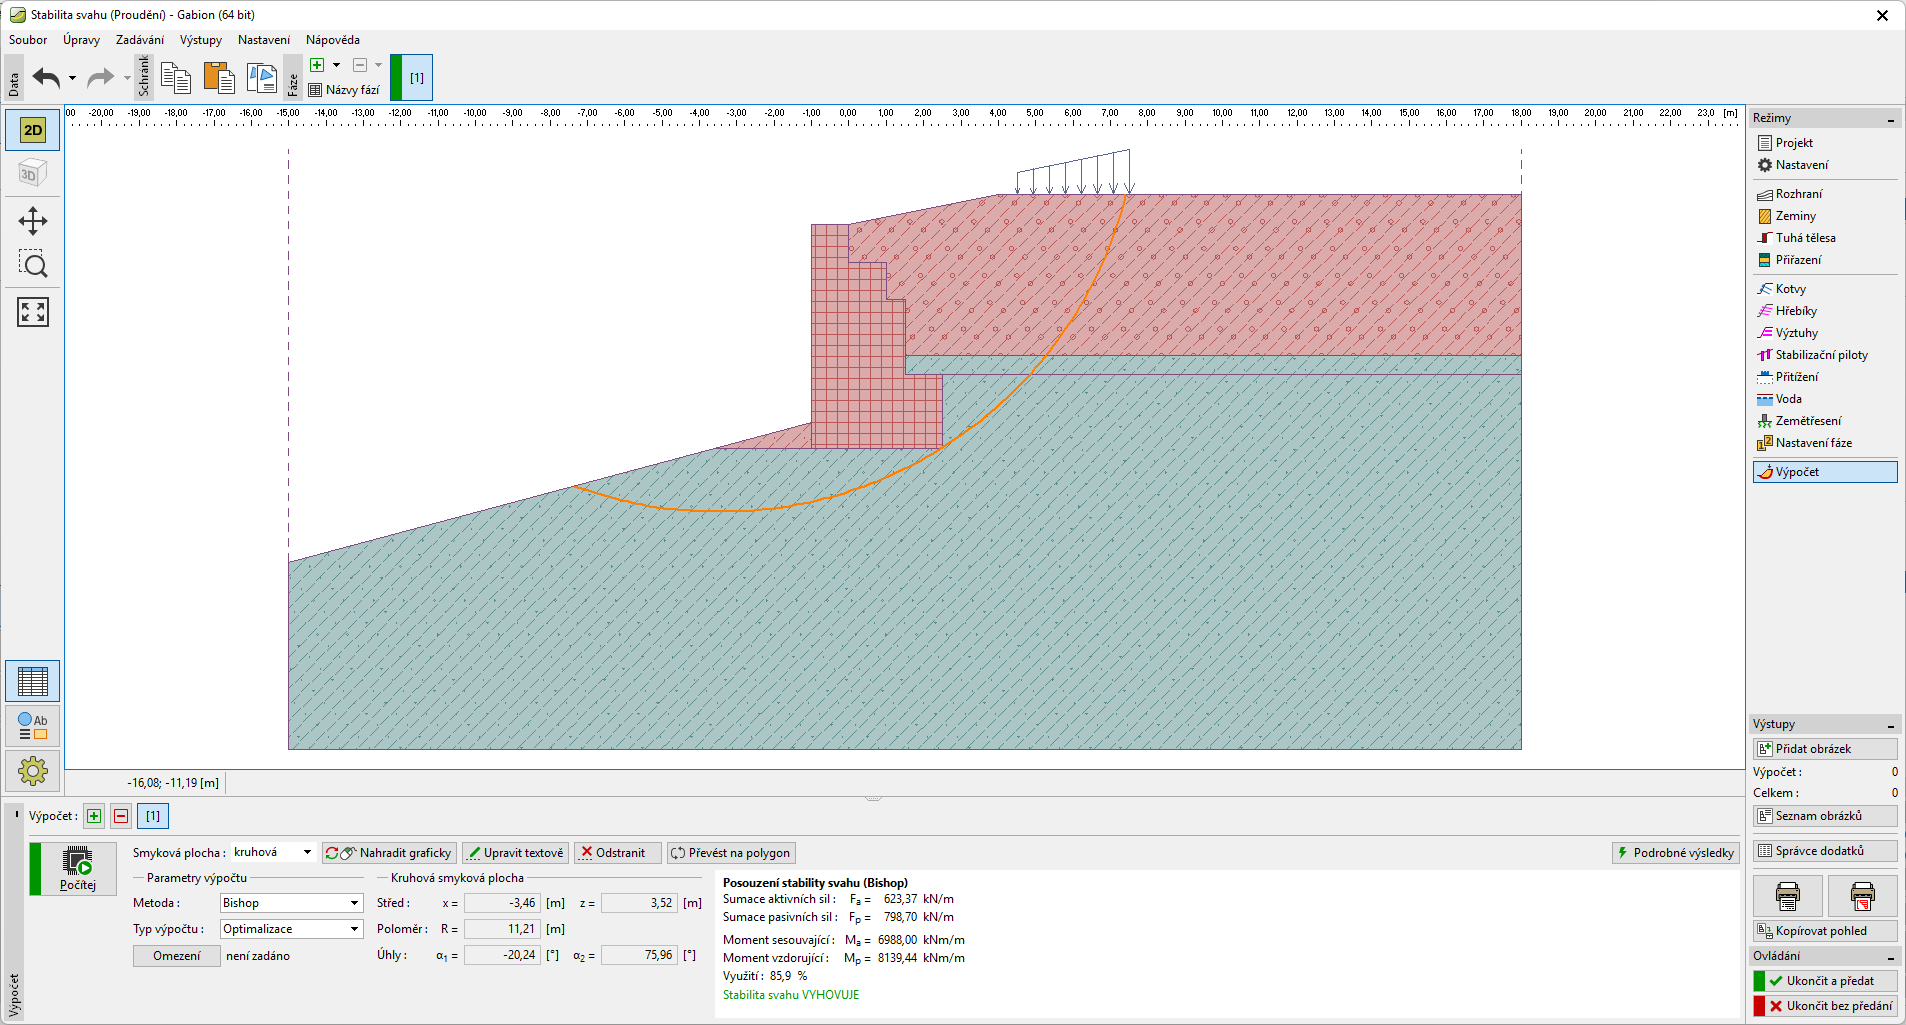Image resolution: width=1906 pixels, height=1025 pixels.
Task: Fit drawing to window with zoom extents icon
Action: [33, 312]
